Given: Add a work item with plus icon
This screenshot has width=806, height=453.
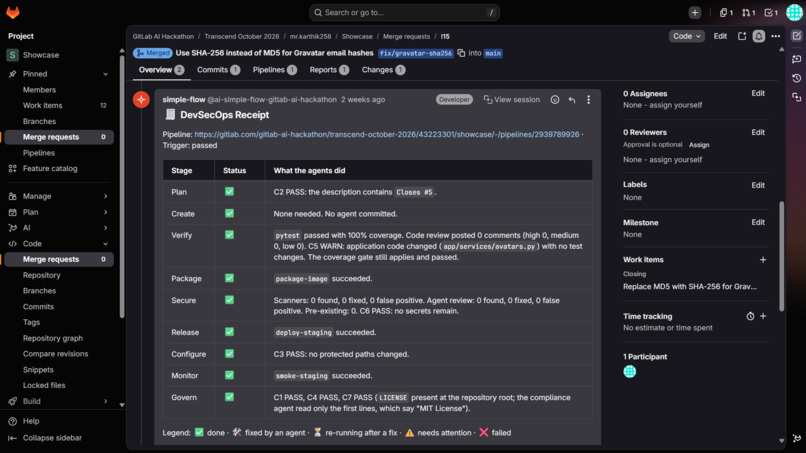Looking at the screenshot, I should coord(763,260).
